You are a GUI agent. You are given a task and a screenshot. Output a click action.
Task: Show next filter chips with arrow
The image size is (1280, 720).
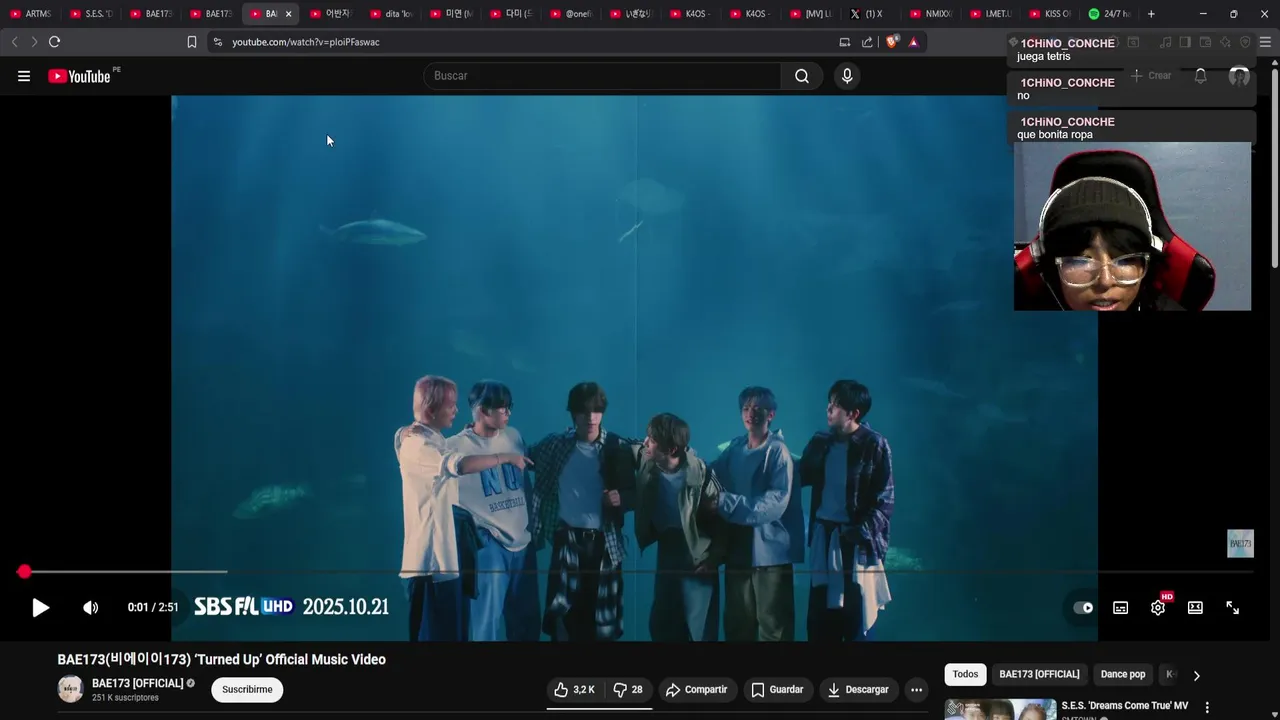(1196, 675)
